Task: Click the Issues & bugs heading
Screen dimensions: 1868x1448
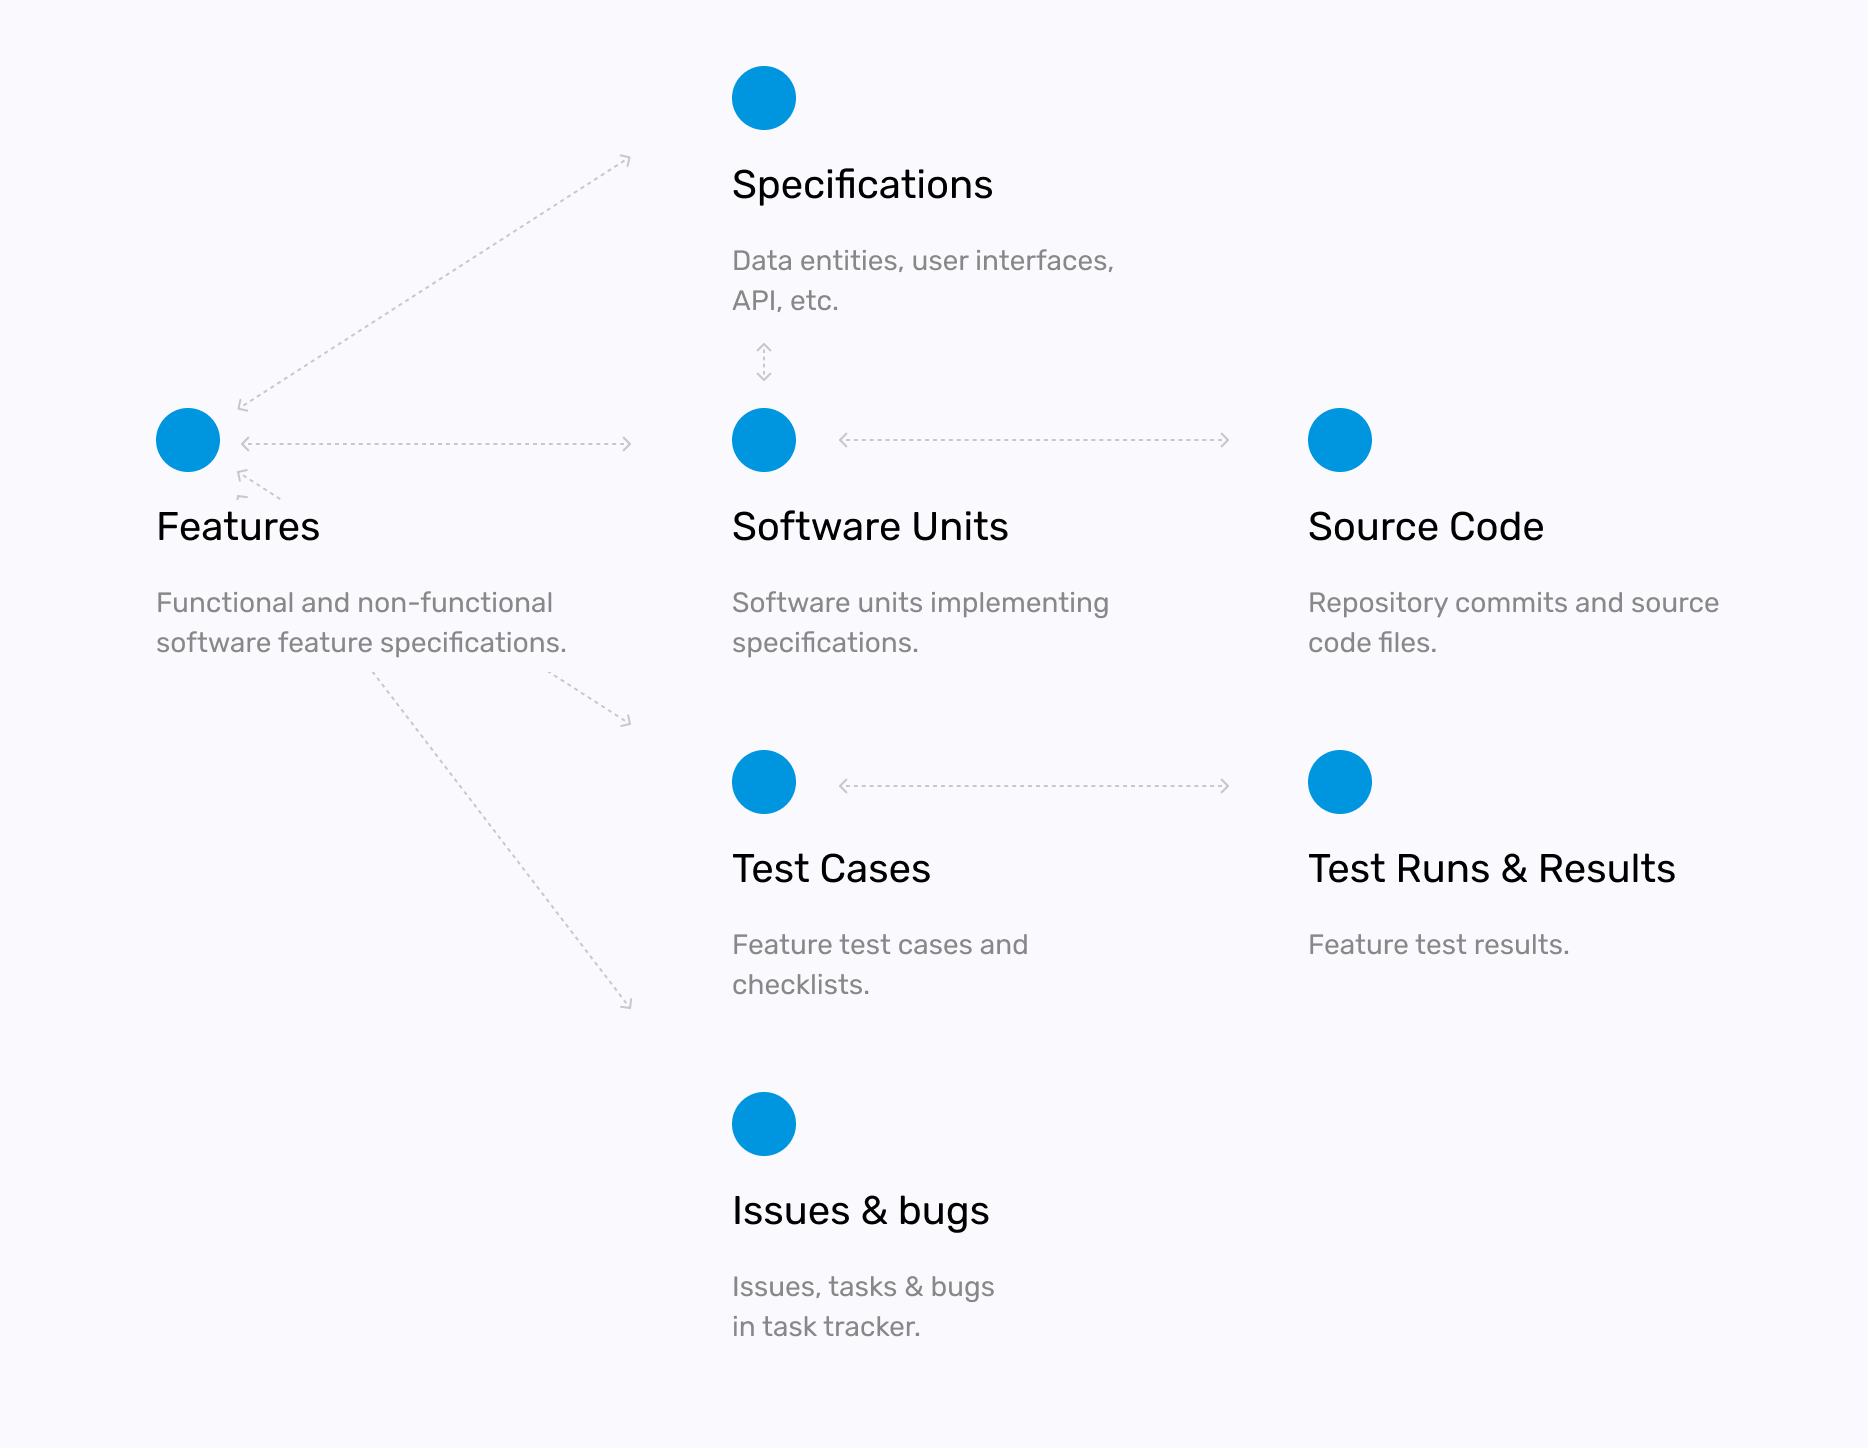Action: coord(860,1211)
